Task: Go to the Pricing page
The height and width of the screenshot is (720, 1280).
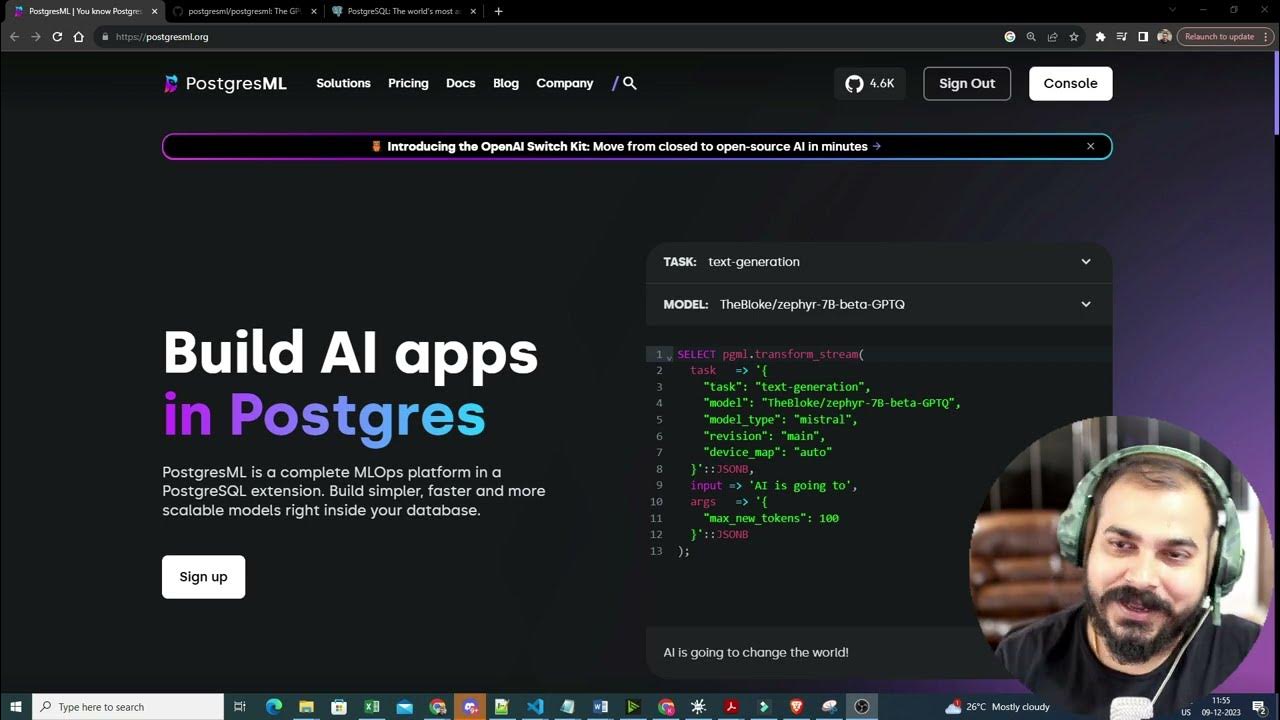Action: point(408,83)
